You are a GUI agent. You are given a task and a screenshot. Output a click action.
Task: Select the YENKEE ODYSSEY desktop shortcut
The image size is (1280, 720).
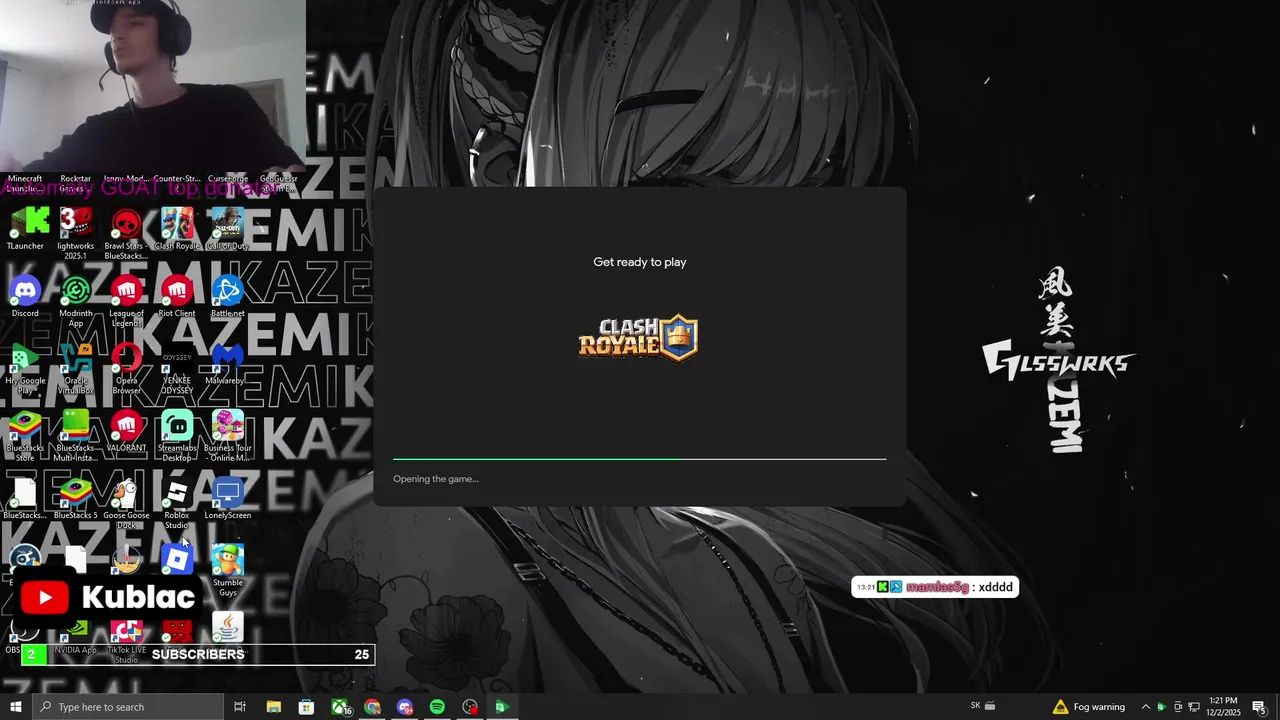(x=177, y=368)
